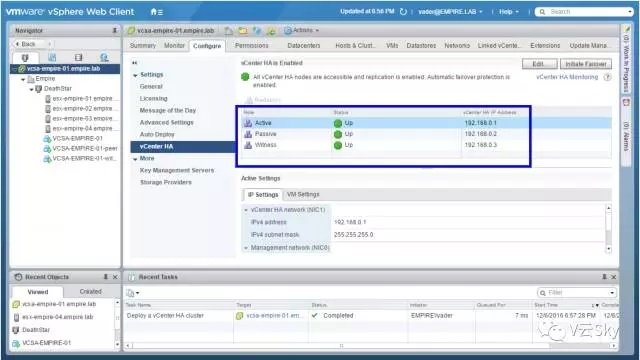Click the vCenter HA help question icon

pos(607,77)
